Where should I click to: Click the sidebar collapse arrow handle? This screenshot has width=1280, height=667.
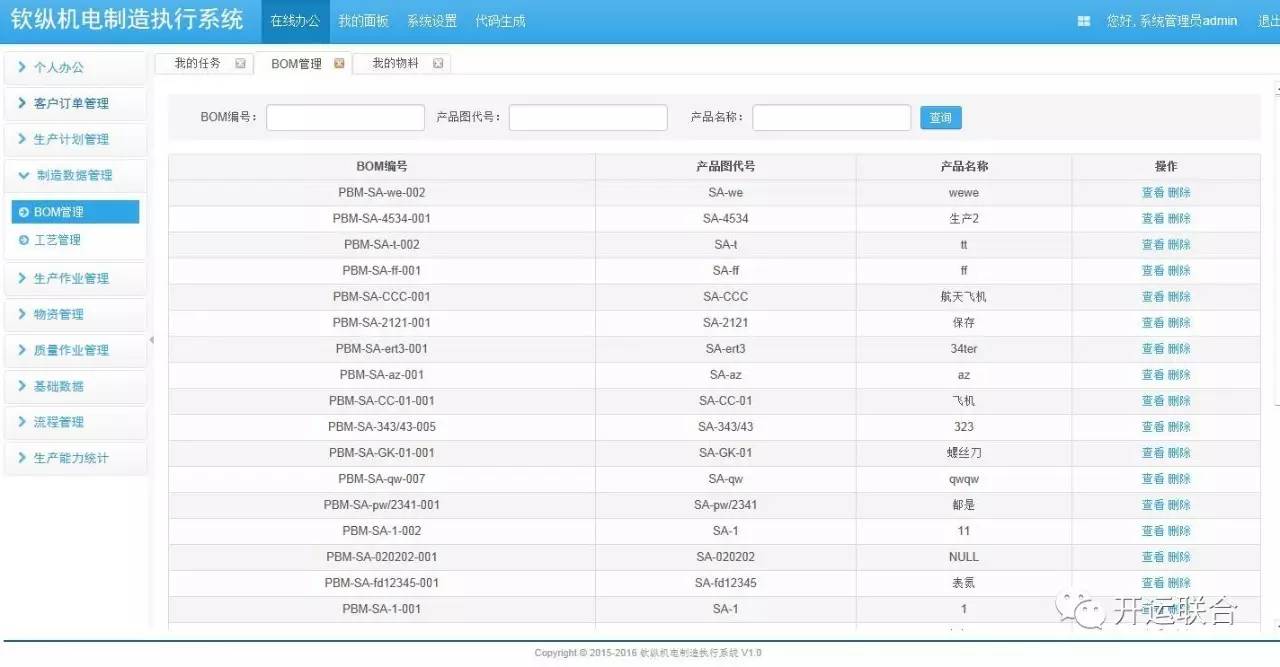(152, 341)
